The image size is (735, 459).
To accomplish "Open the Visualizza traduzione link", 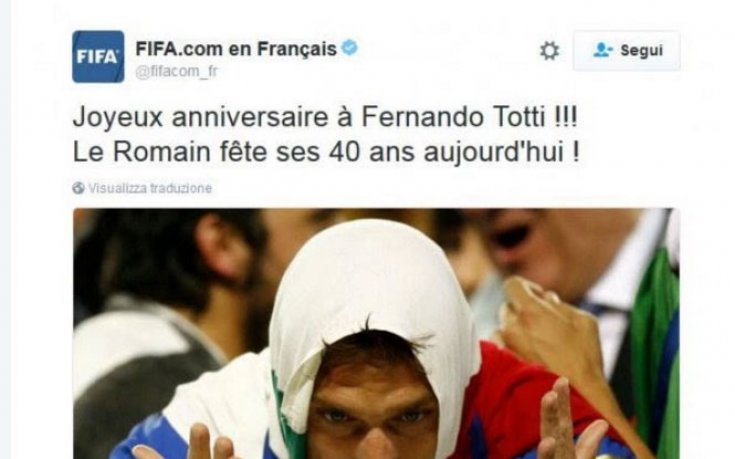I will click(x=150, y=188).
